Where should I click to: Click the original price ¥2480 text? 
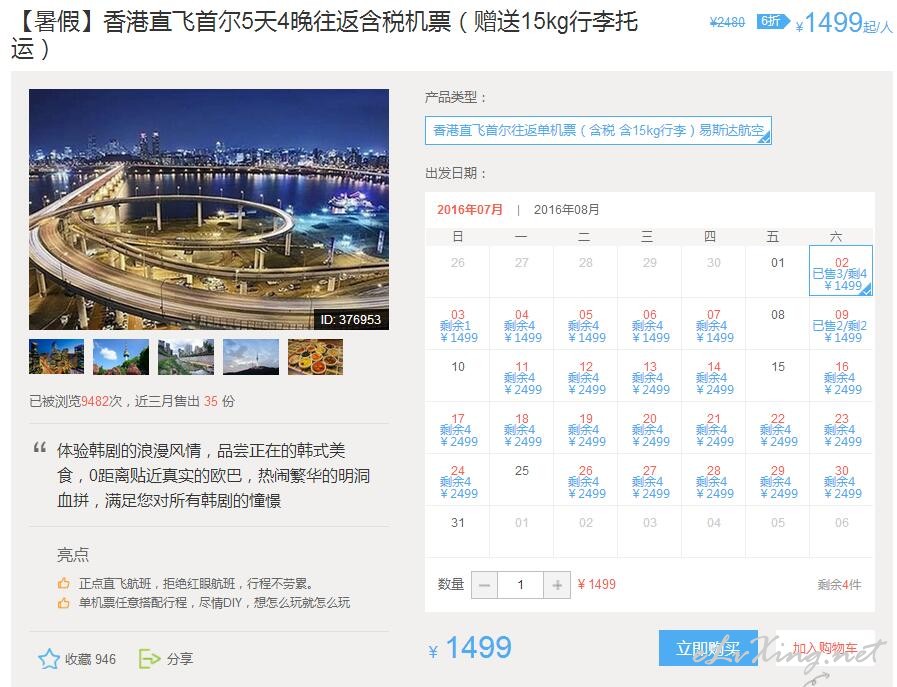(x=727, y=22)
